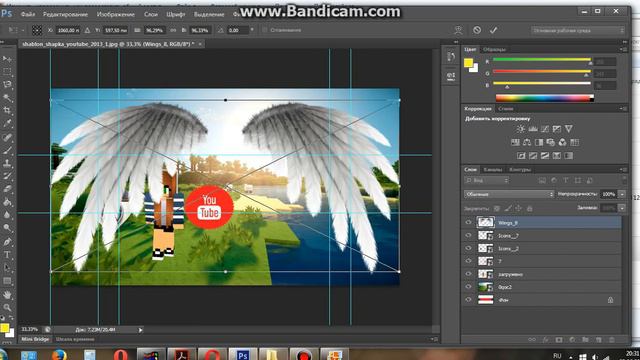Open the Layers panel flyout menu
Viewport: 640px width, 360px height.
pos(623,169)
